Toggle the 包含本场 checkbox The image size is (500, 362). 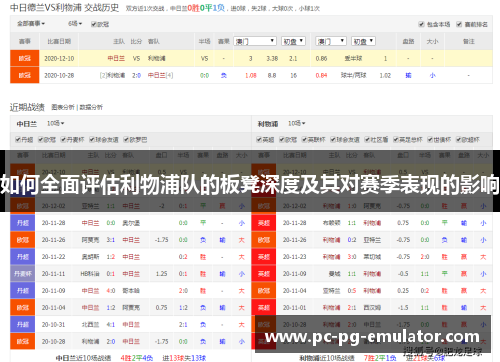pyautogui.click(x=421, y=24)
